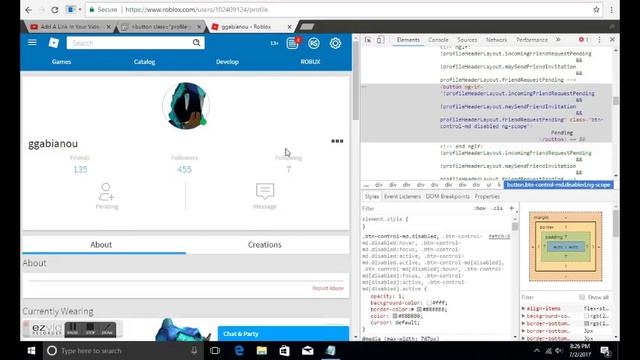The image size is (640, 360).
Task: Click the 13+ age label
Action: point(274,43)
